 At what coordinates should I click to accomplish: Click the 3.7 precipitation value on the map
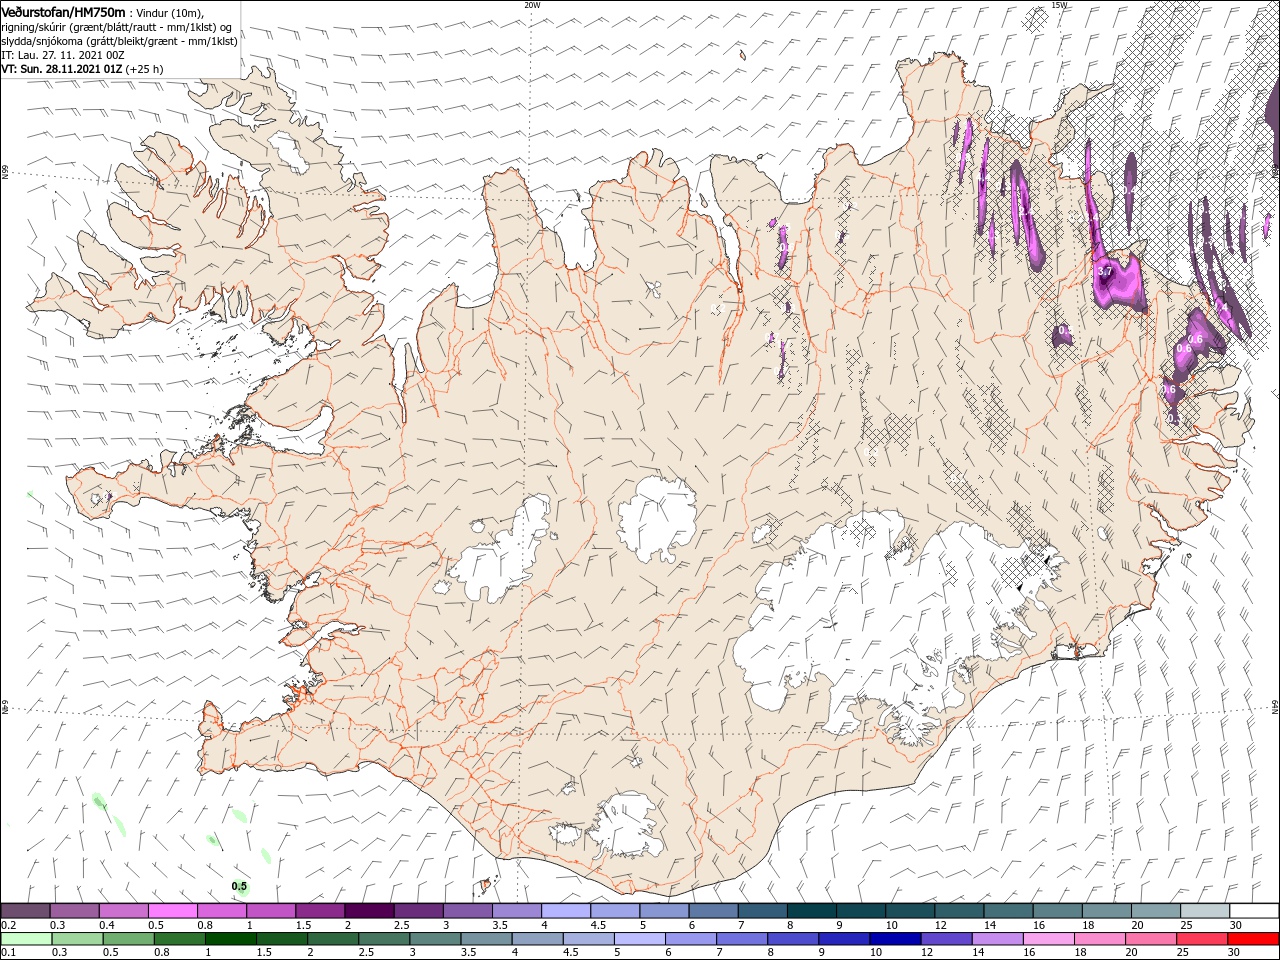pos(1105,272)
